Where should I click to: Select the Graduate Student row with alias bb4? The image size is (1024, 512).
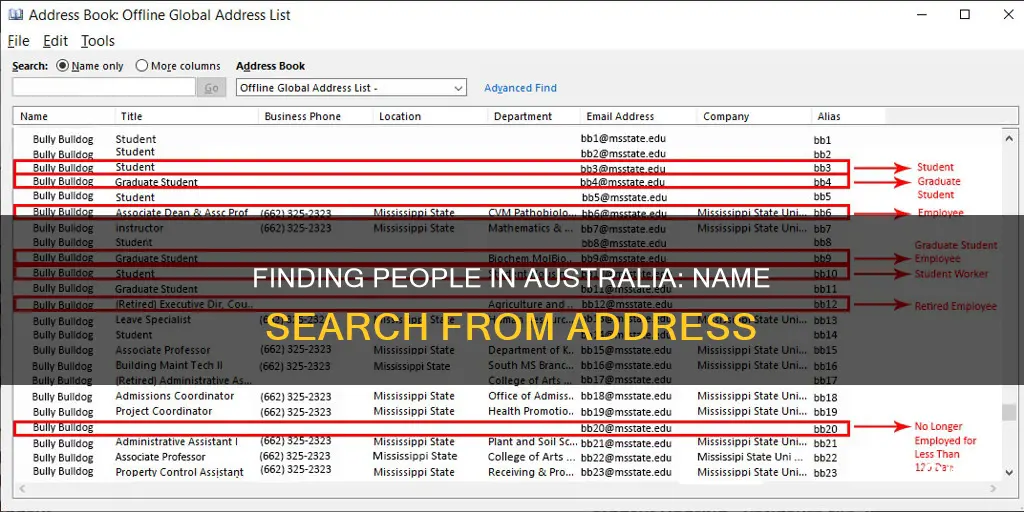tap(432, 182)
